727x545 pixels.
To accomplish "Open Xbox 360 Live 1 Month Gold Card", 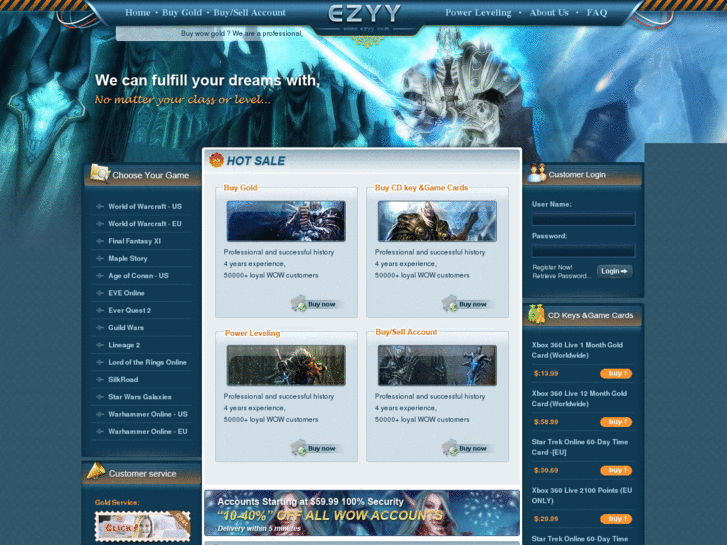I will (x=577, y=350).
